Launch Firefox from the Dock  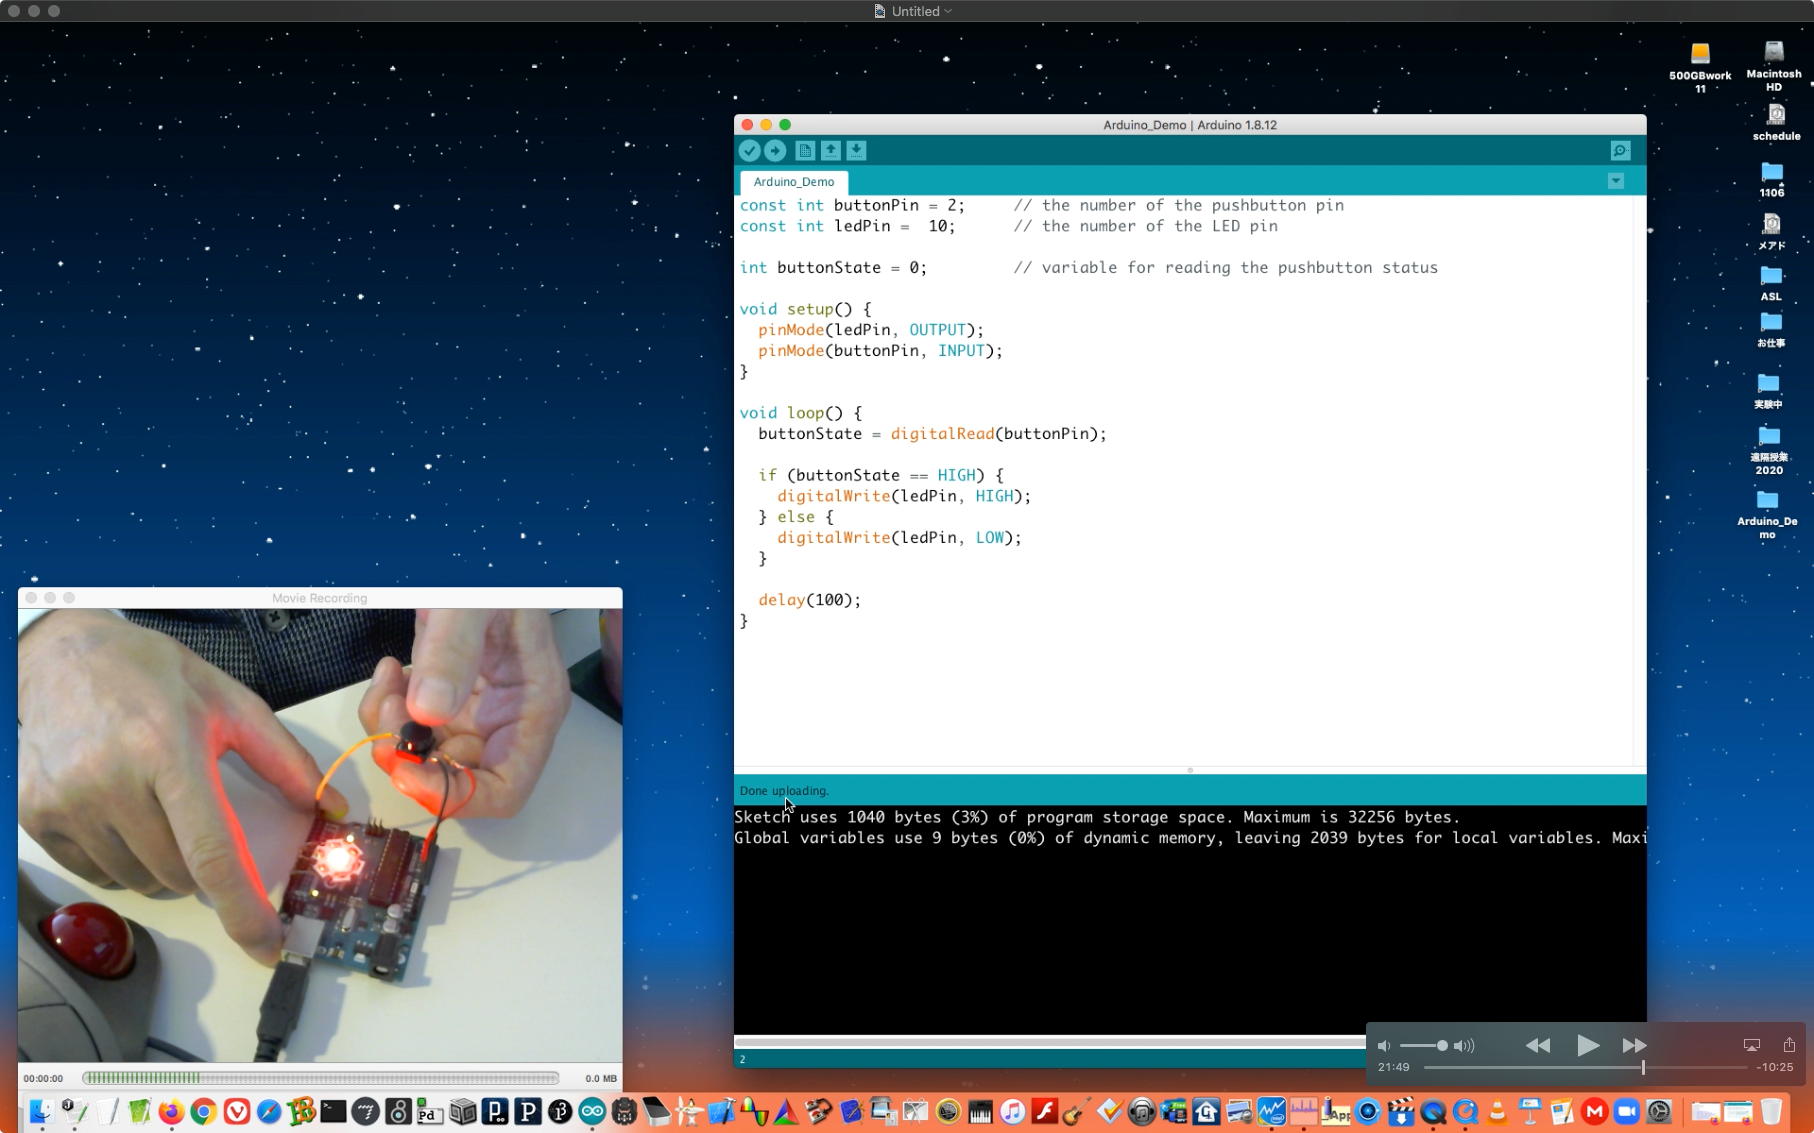(171, 1111)
